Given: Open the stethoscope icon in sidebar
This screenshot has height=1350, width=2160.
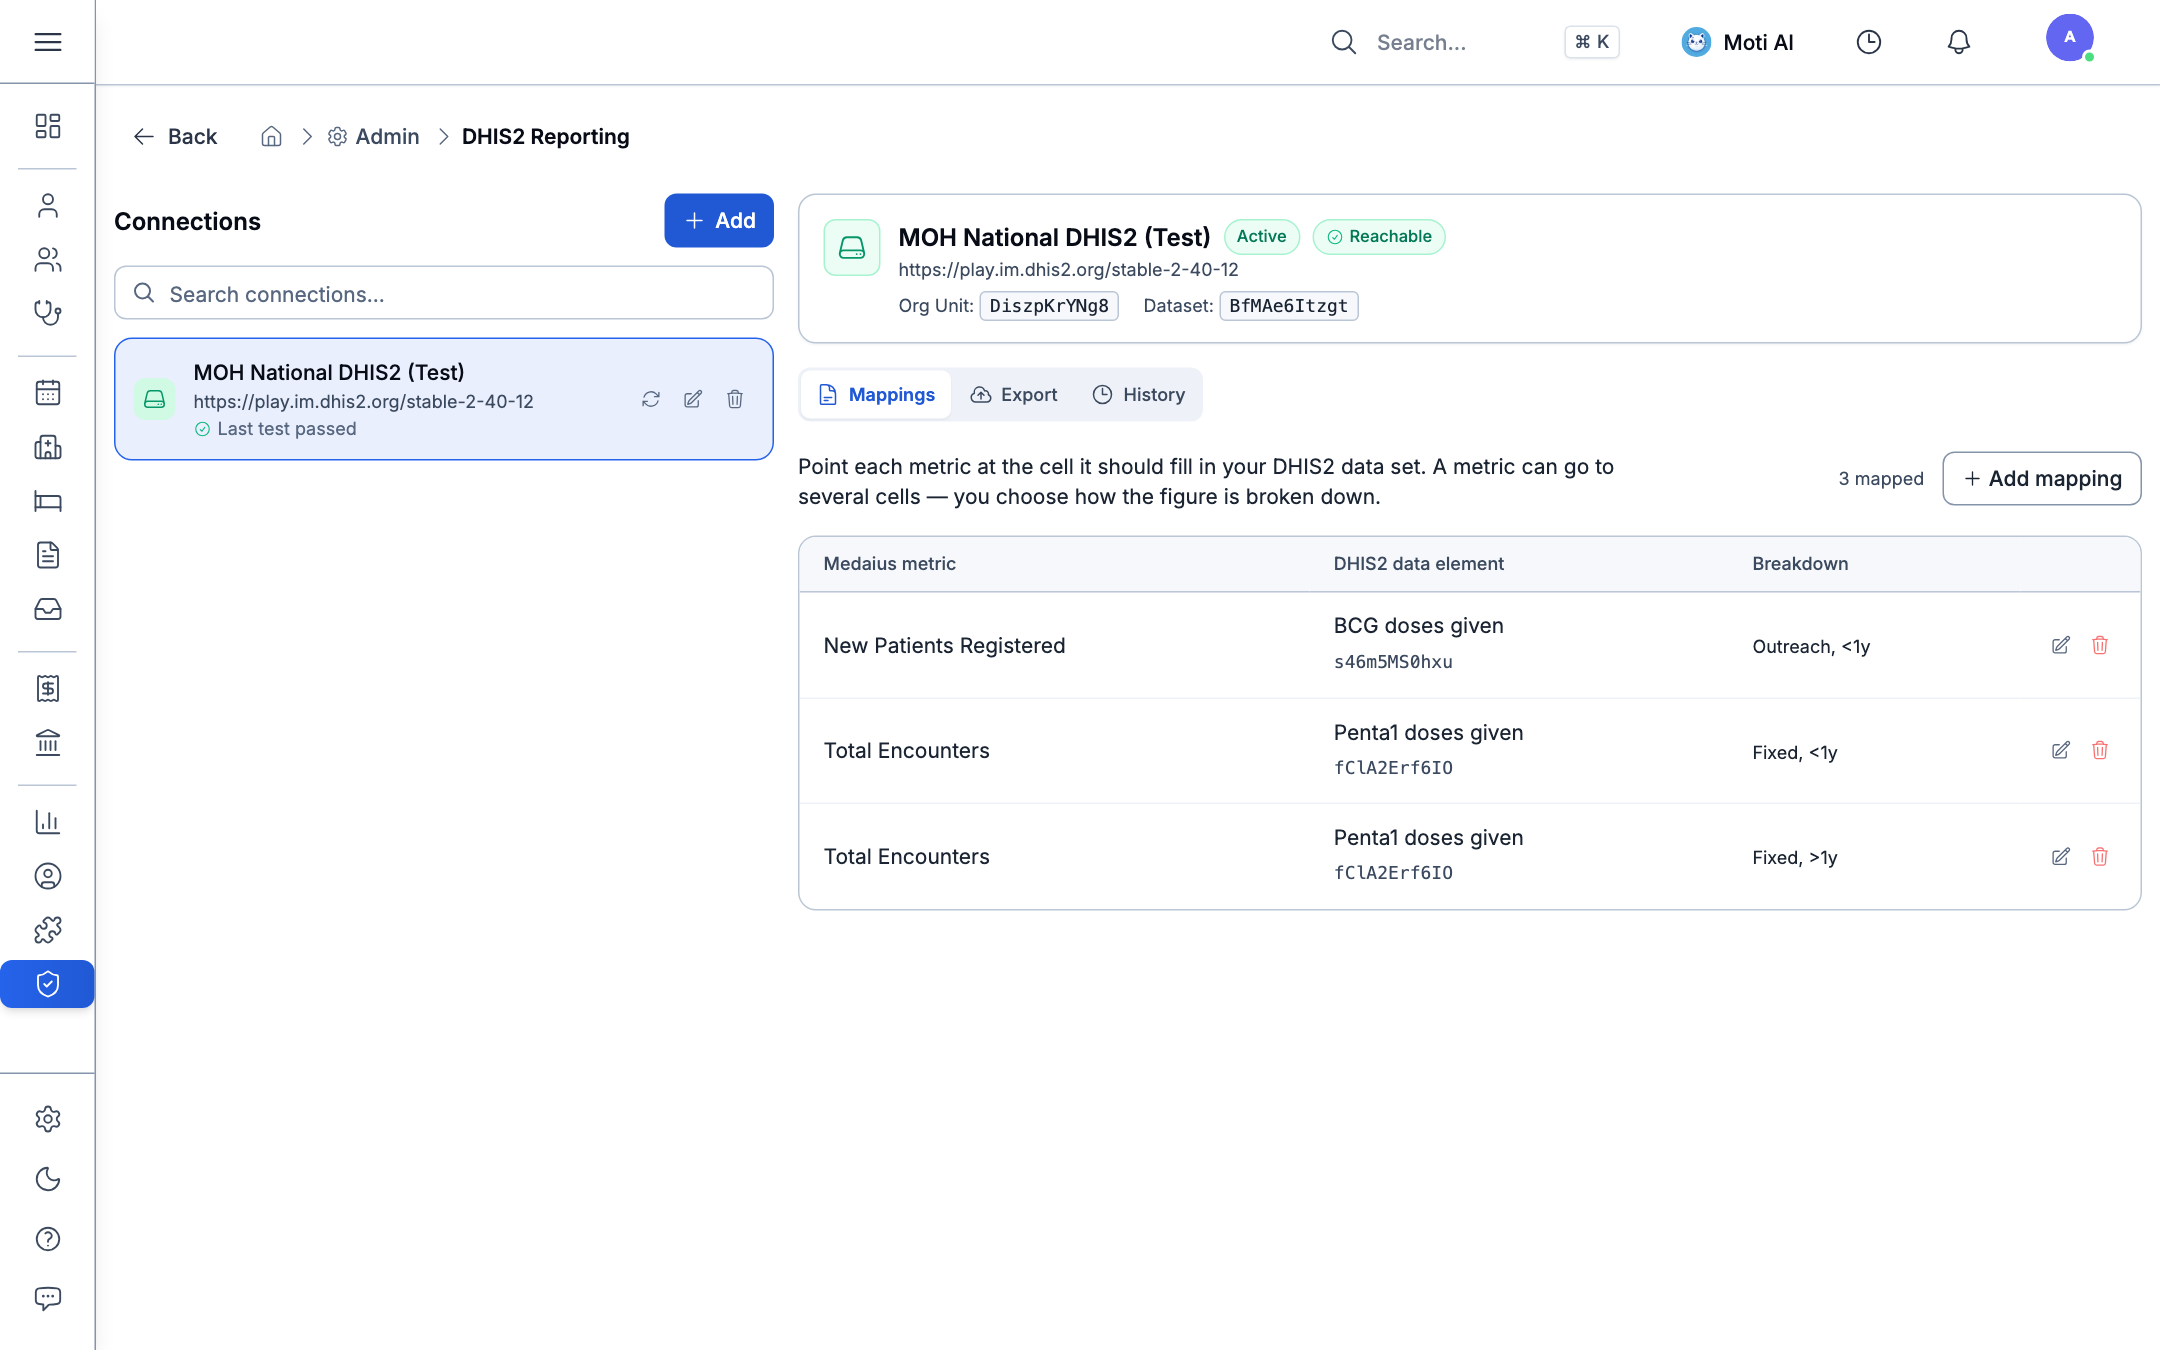Looking at the screenshot, I should pos(47,313).
